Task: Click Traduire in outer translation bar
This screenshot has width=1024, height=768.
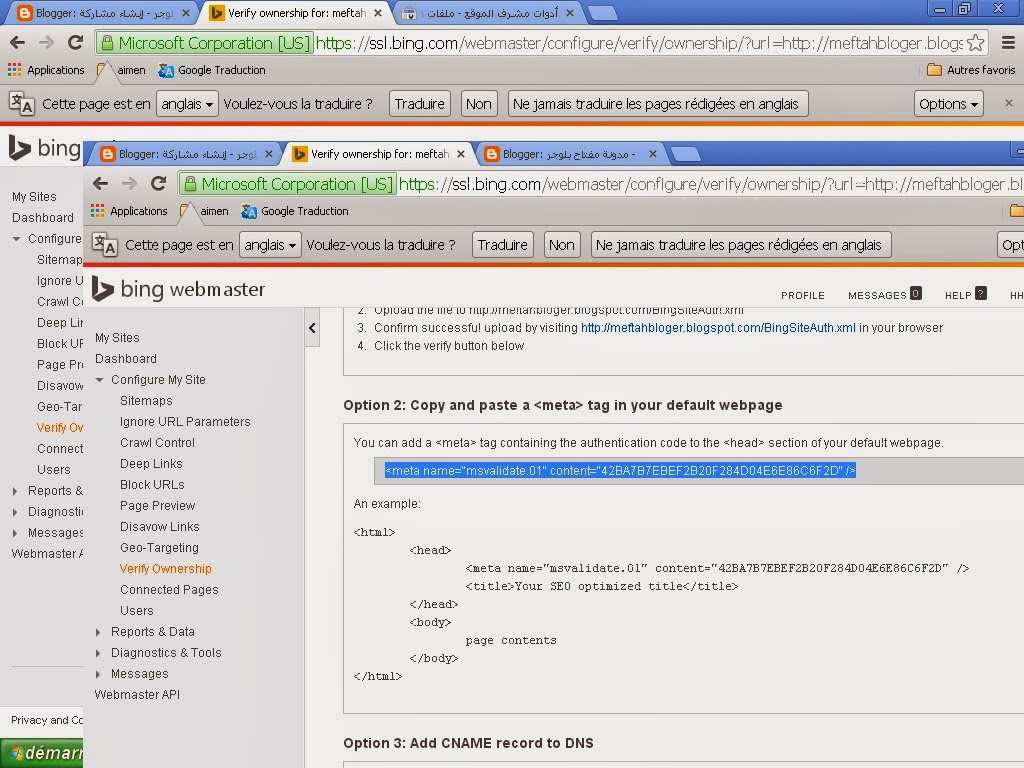Action: (x=419, y=104)
